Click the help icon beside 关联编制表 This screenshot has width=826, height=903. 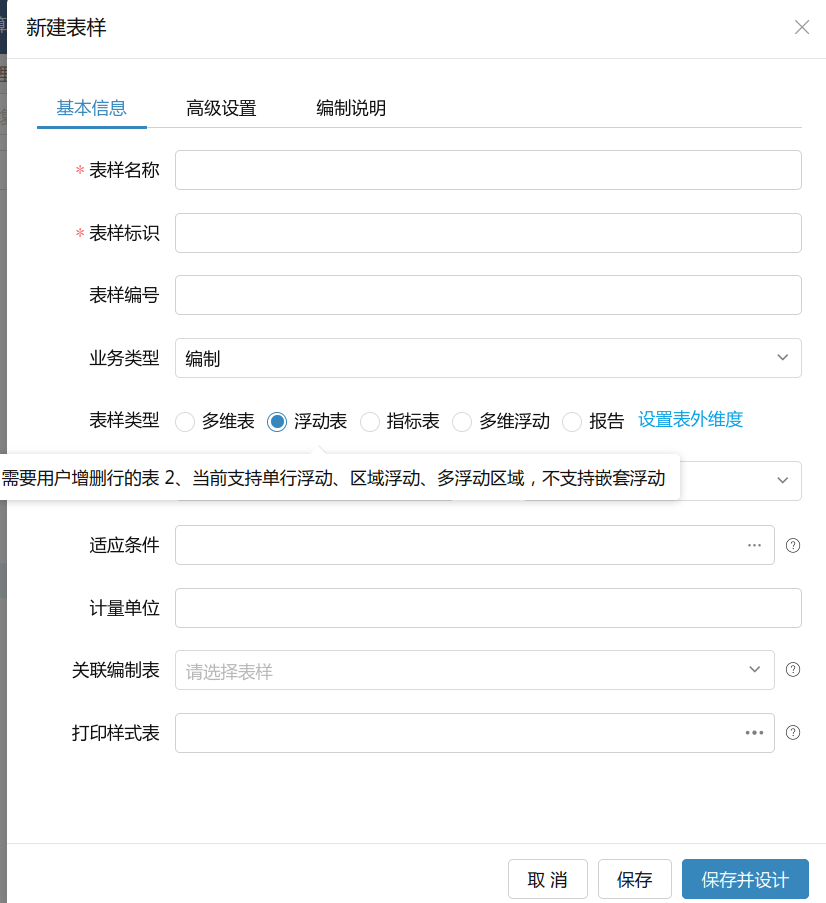[x=793, y=670]
